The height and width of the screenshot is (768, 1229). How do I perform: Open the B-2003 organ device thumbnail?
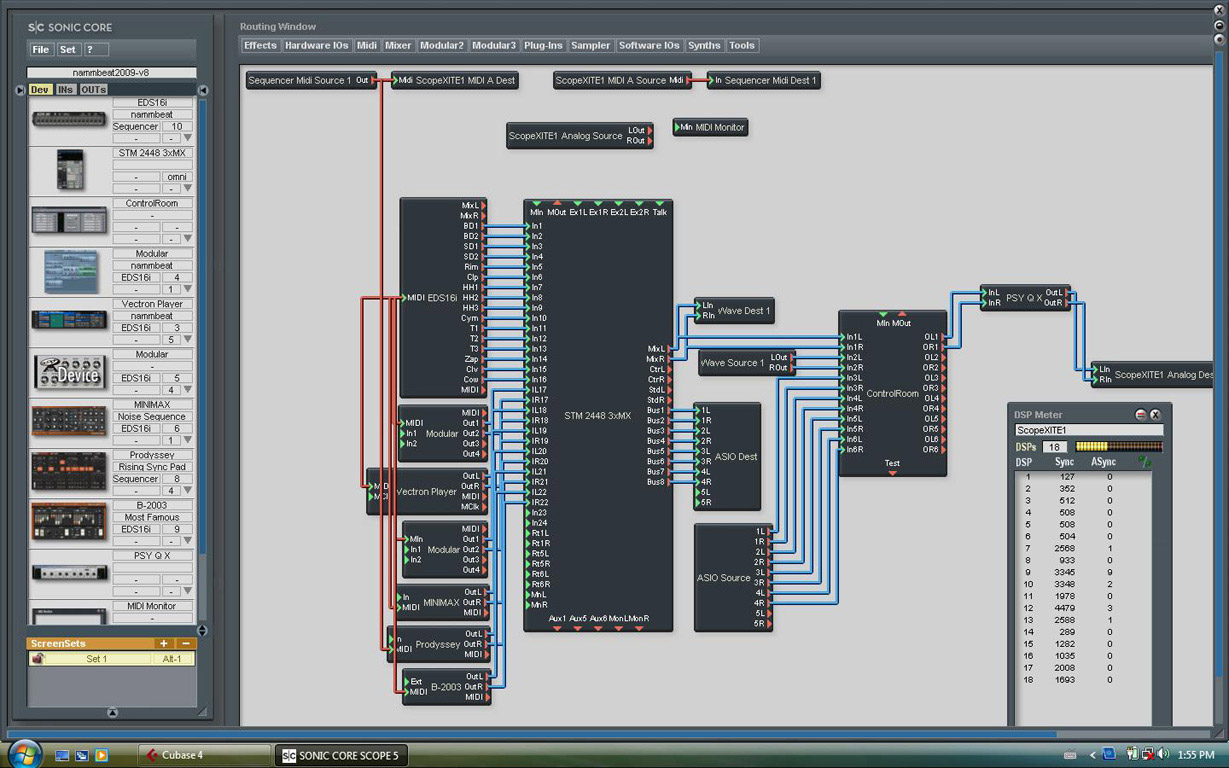pyautogui.click(x=69, y=521)
